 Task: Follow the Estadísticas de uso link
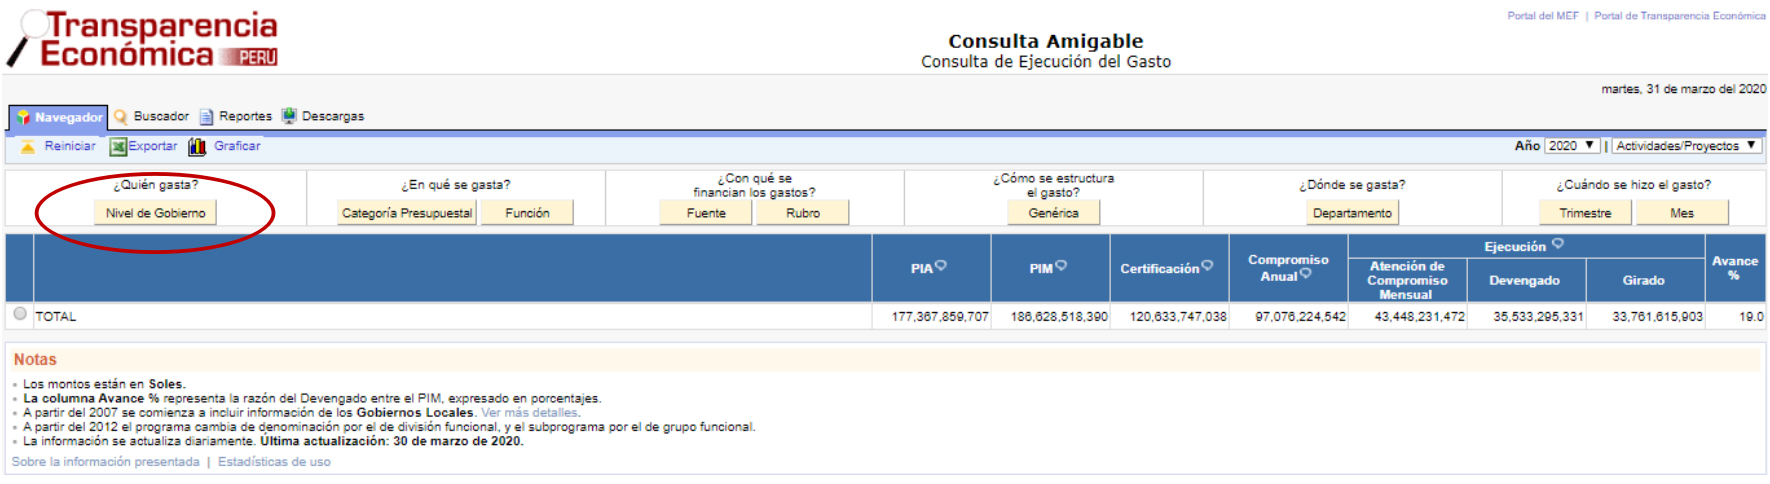tap(274, 462)
